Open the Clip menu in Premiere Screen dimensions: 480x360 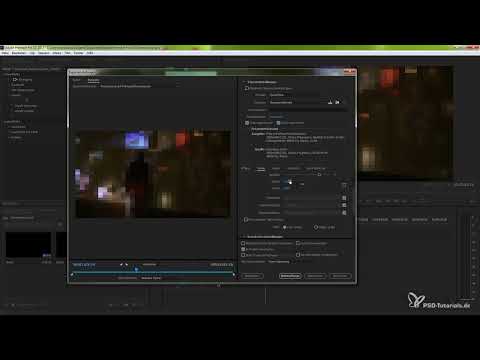point(32,53)
